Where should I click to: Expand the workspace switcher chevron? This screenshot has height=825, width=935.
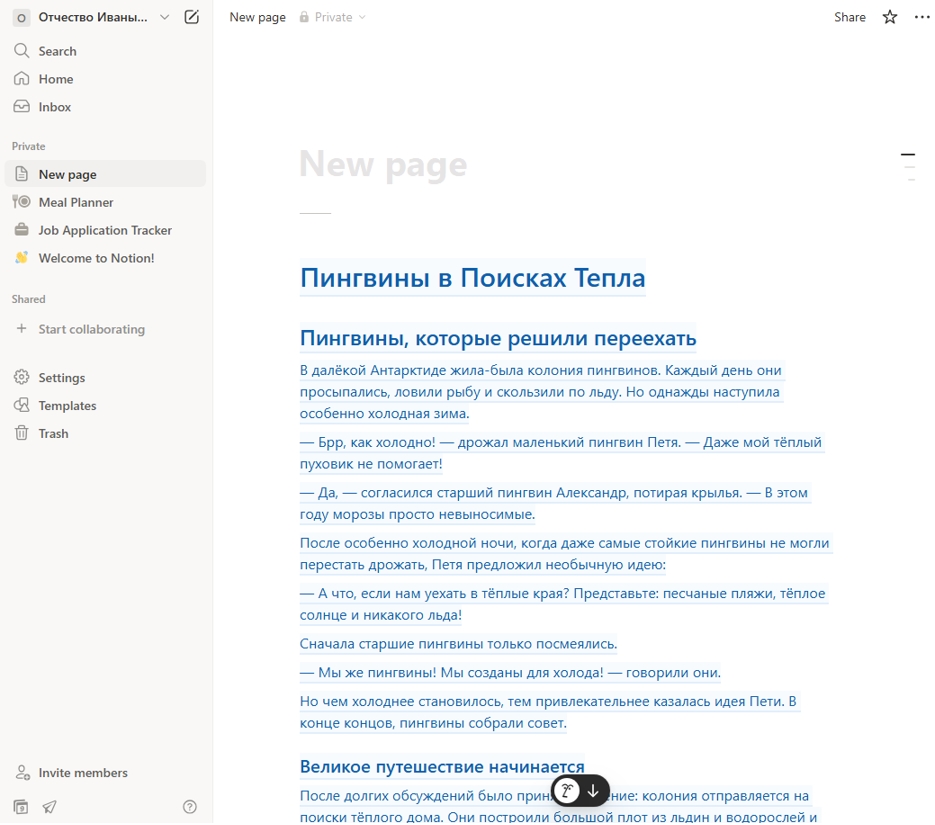point(165,17)
